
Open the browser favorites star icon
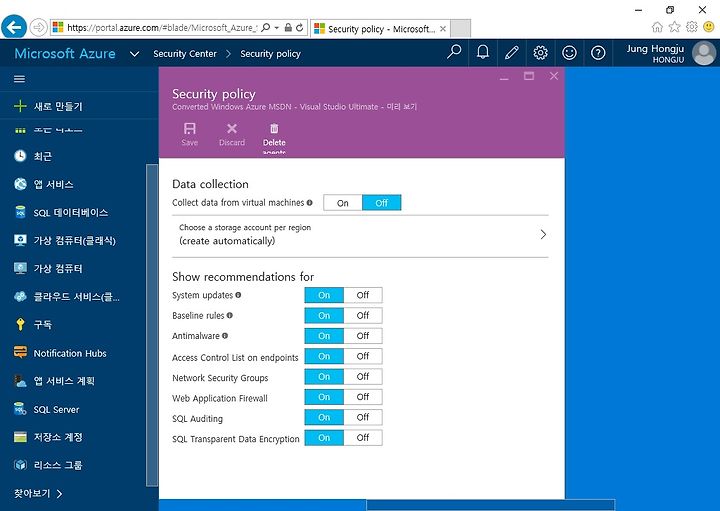pyautogui.click(x=674, y=27)
